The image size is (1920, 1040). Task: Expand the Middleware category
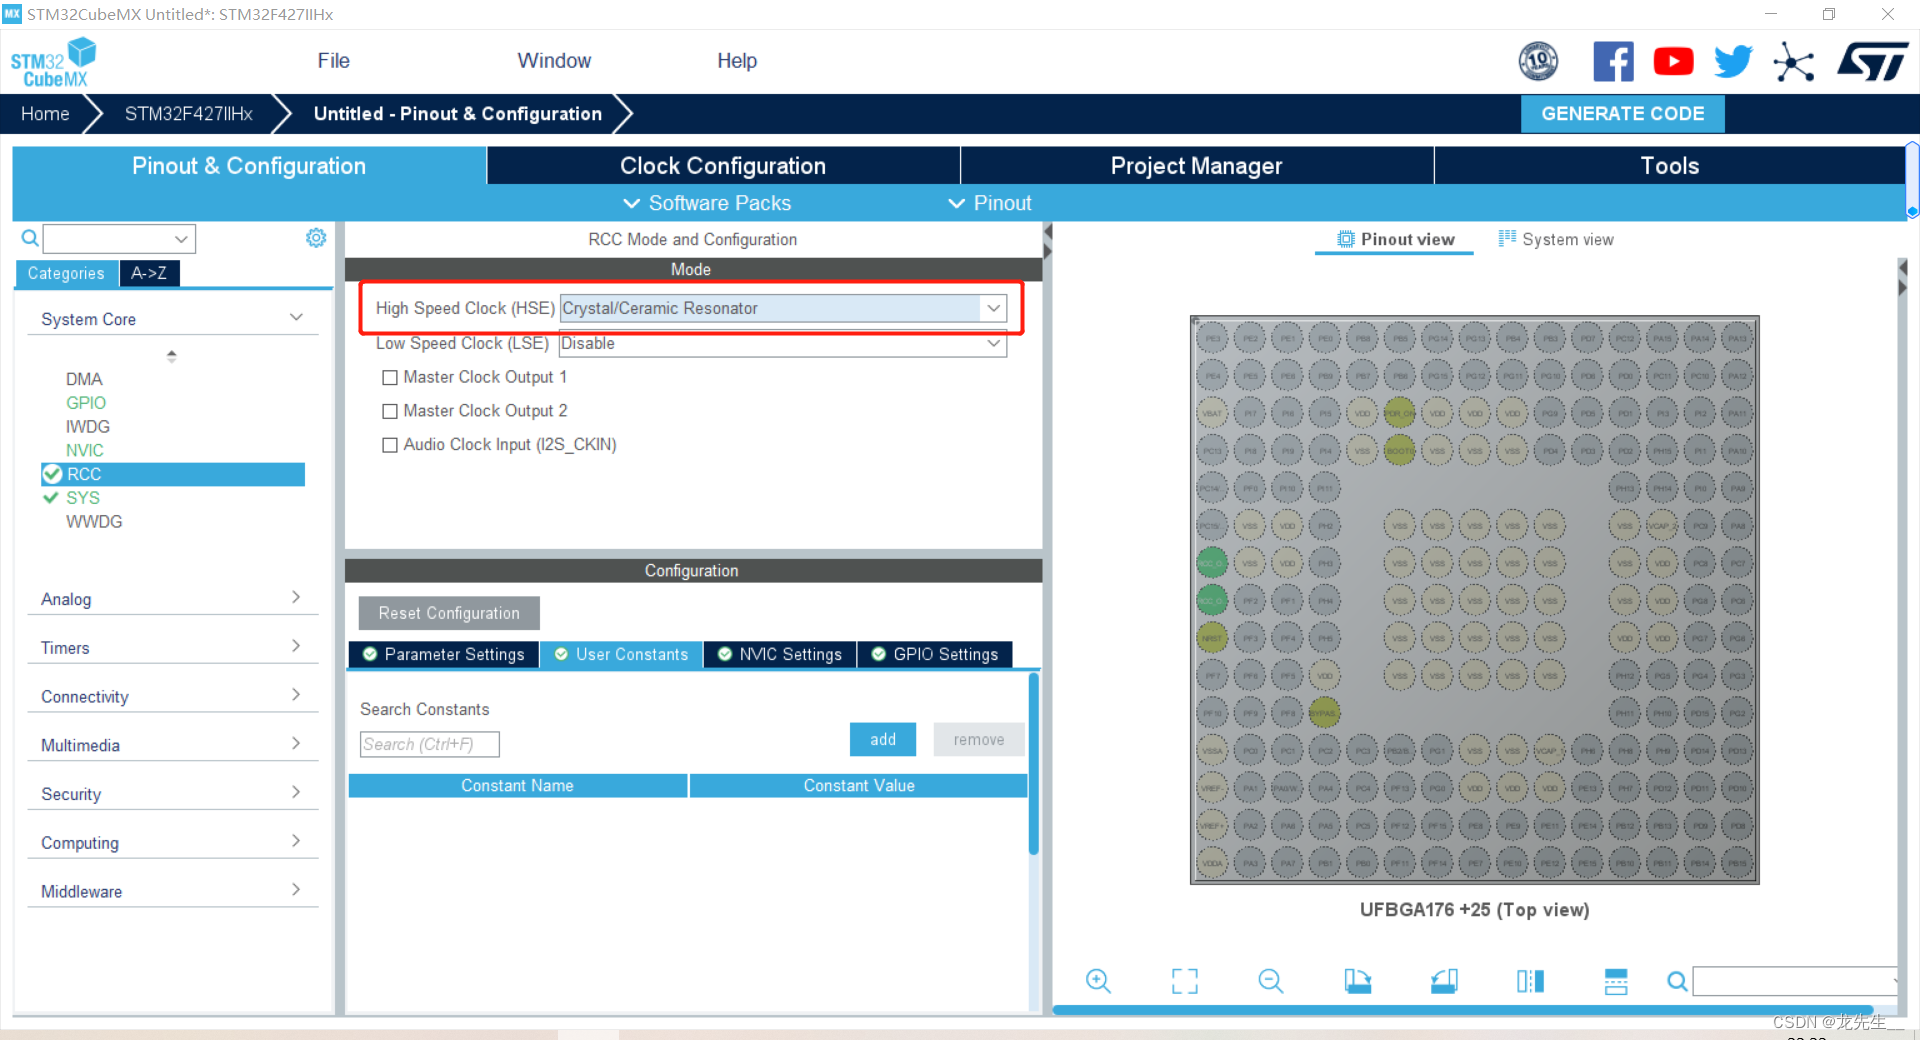point(296,890)
